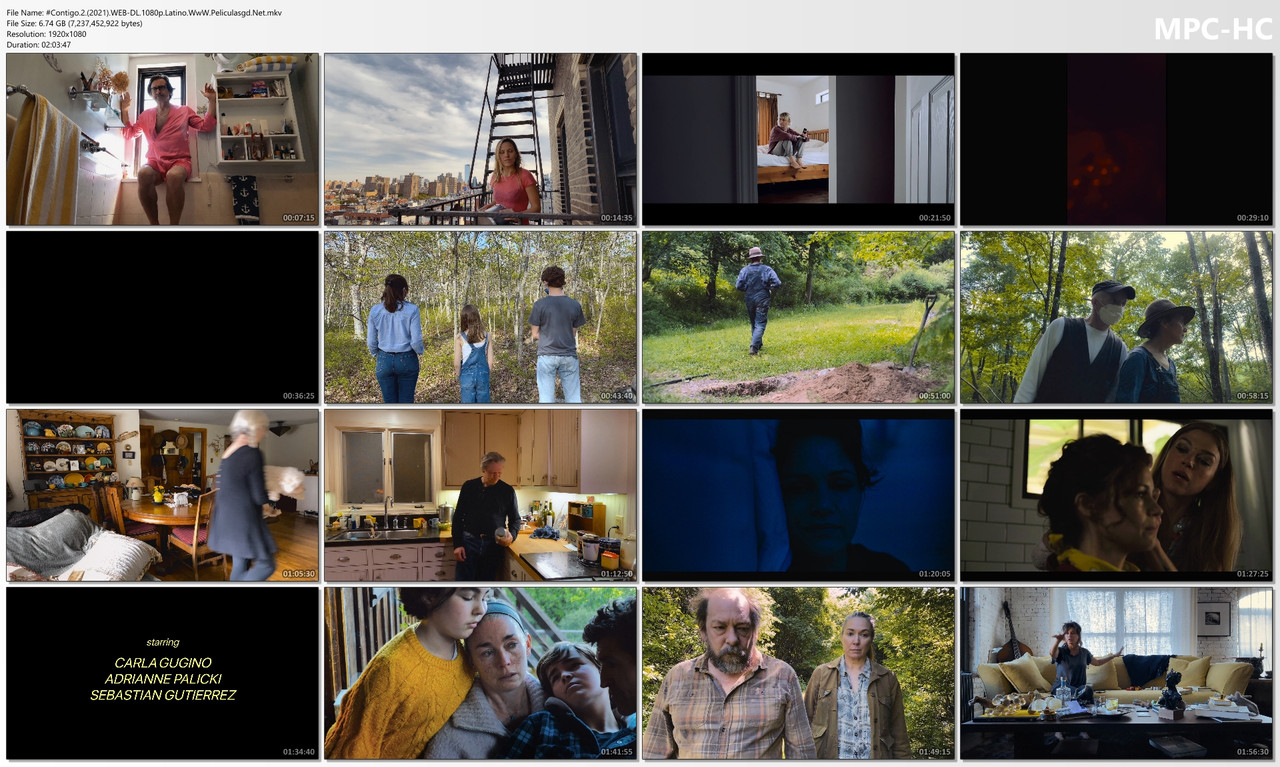The height and width of the screenshot is (767, 1280).
Task: Click the MPC-HC logo text
Action: (1213, 29)
